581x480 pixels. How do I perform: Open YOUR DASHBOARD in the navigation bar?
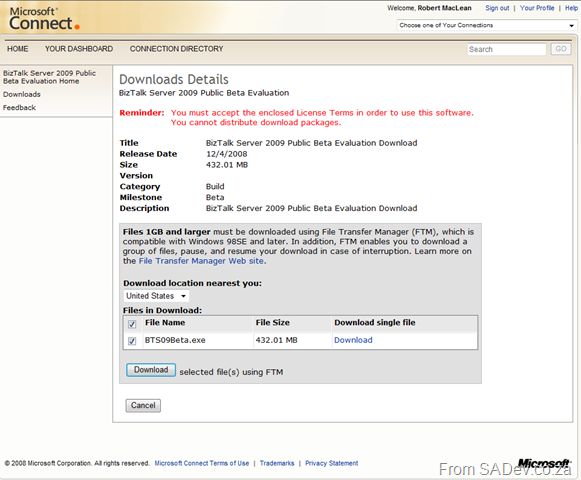[x=79, y=49]
